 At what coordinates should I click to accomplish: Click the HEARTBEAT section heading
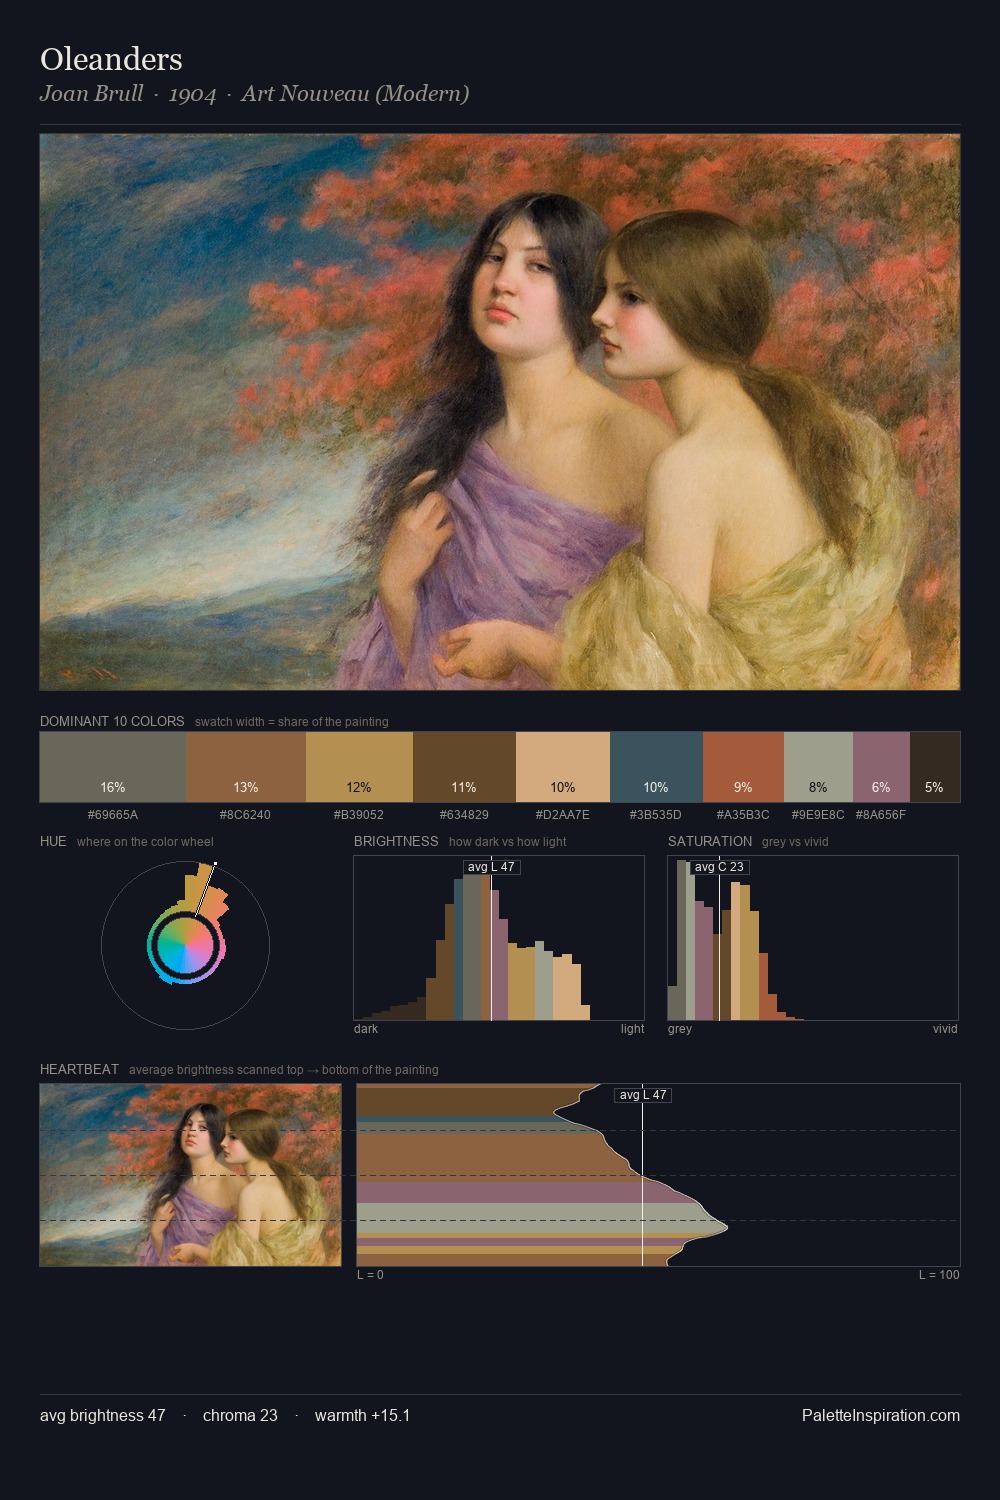(79, 1069)
